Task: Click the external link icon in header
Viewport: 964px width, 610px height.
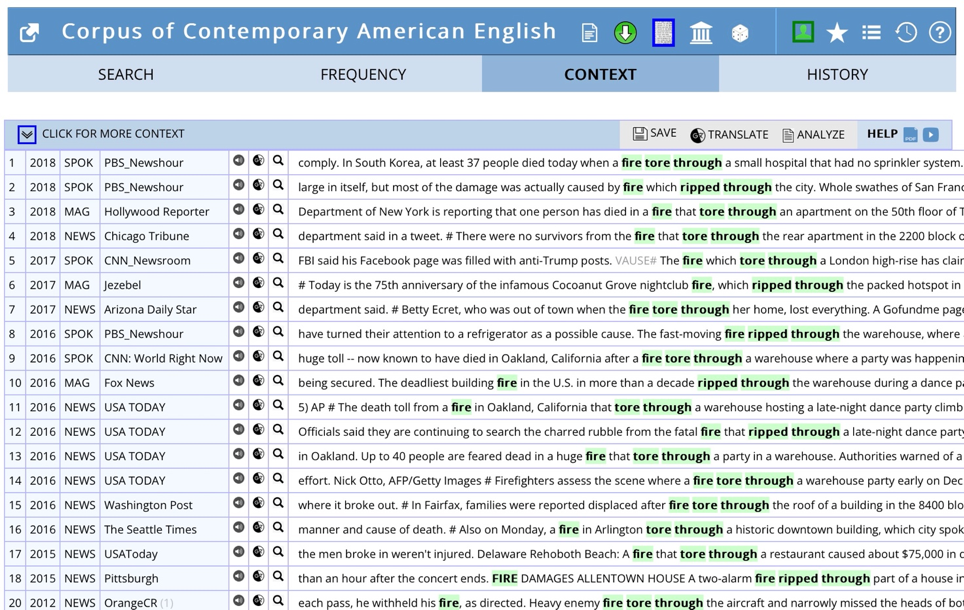Action: 30,33
